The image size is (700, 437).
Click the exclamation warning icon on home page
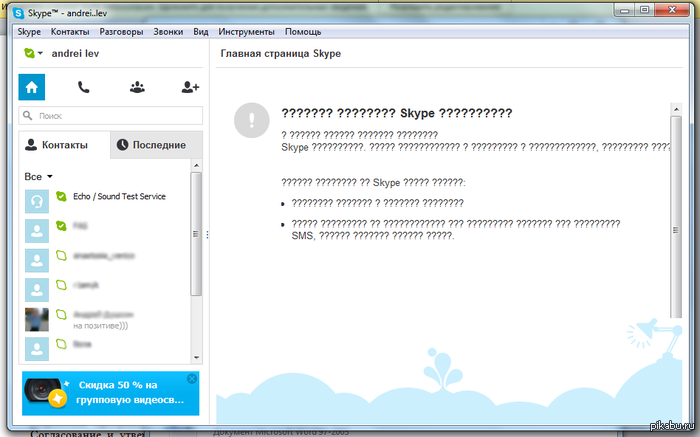tap(252, 120)
